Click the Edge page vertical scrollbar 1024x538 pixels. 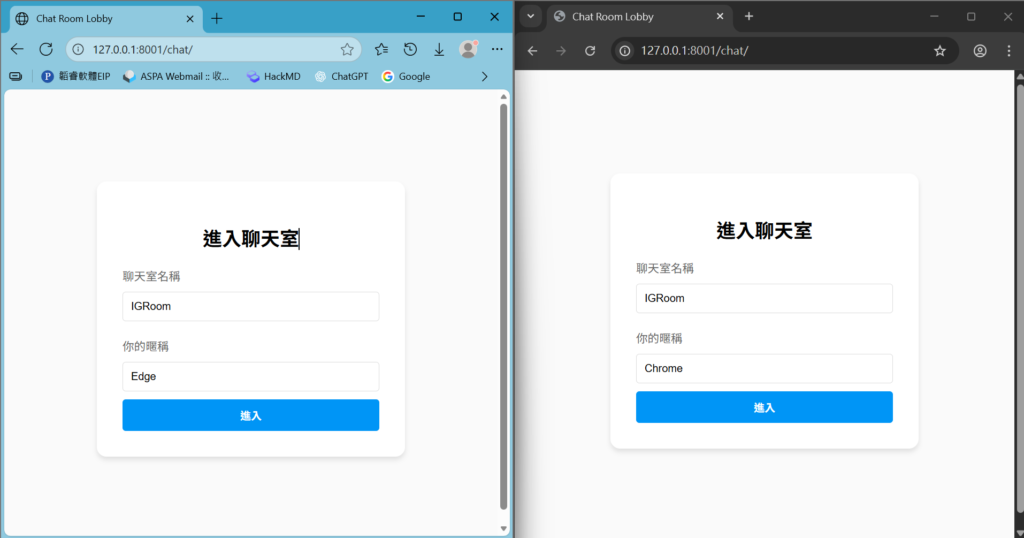click(504, 300)
